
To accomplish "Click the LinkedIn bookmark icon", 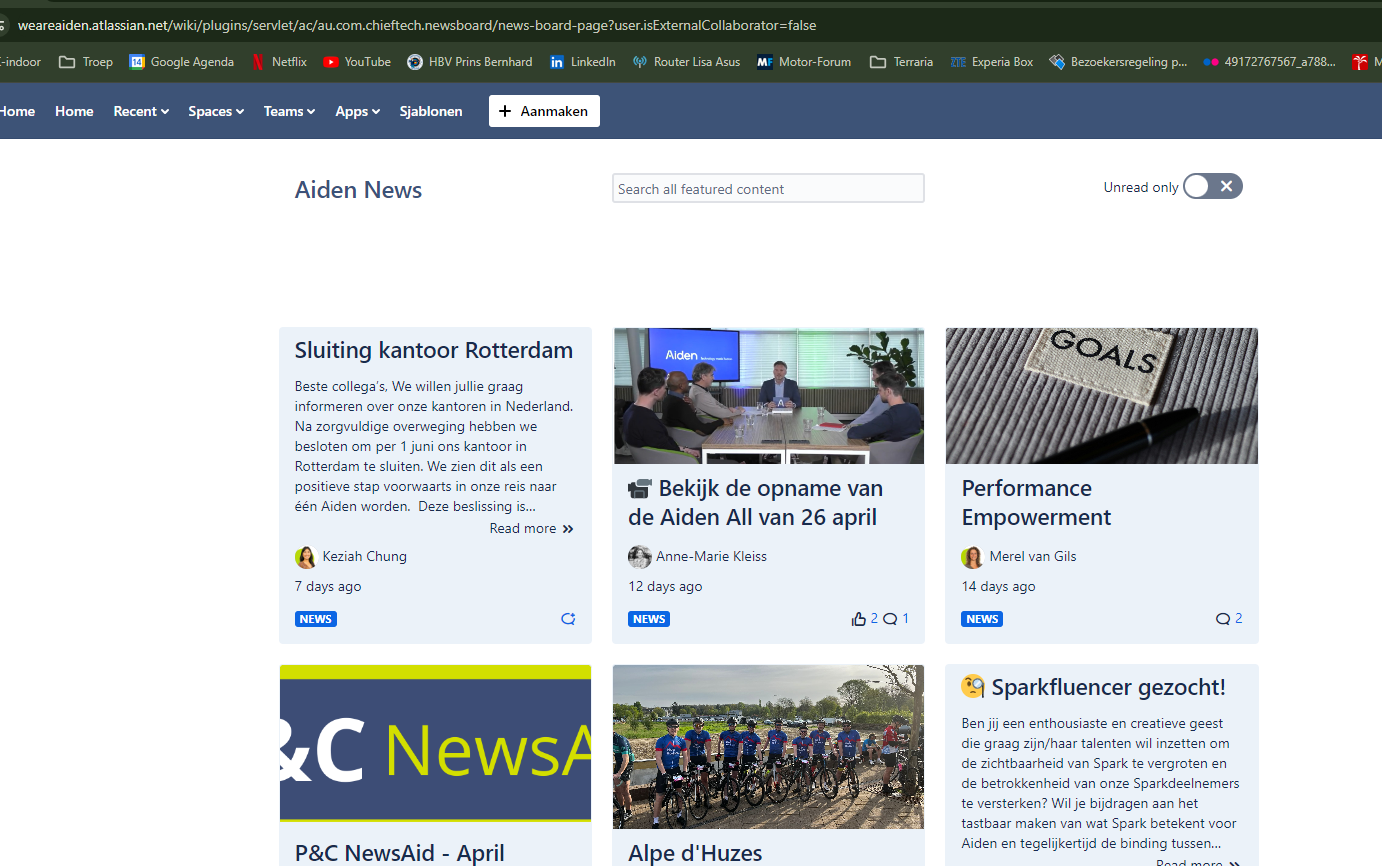I will 557,62.
